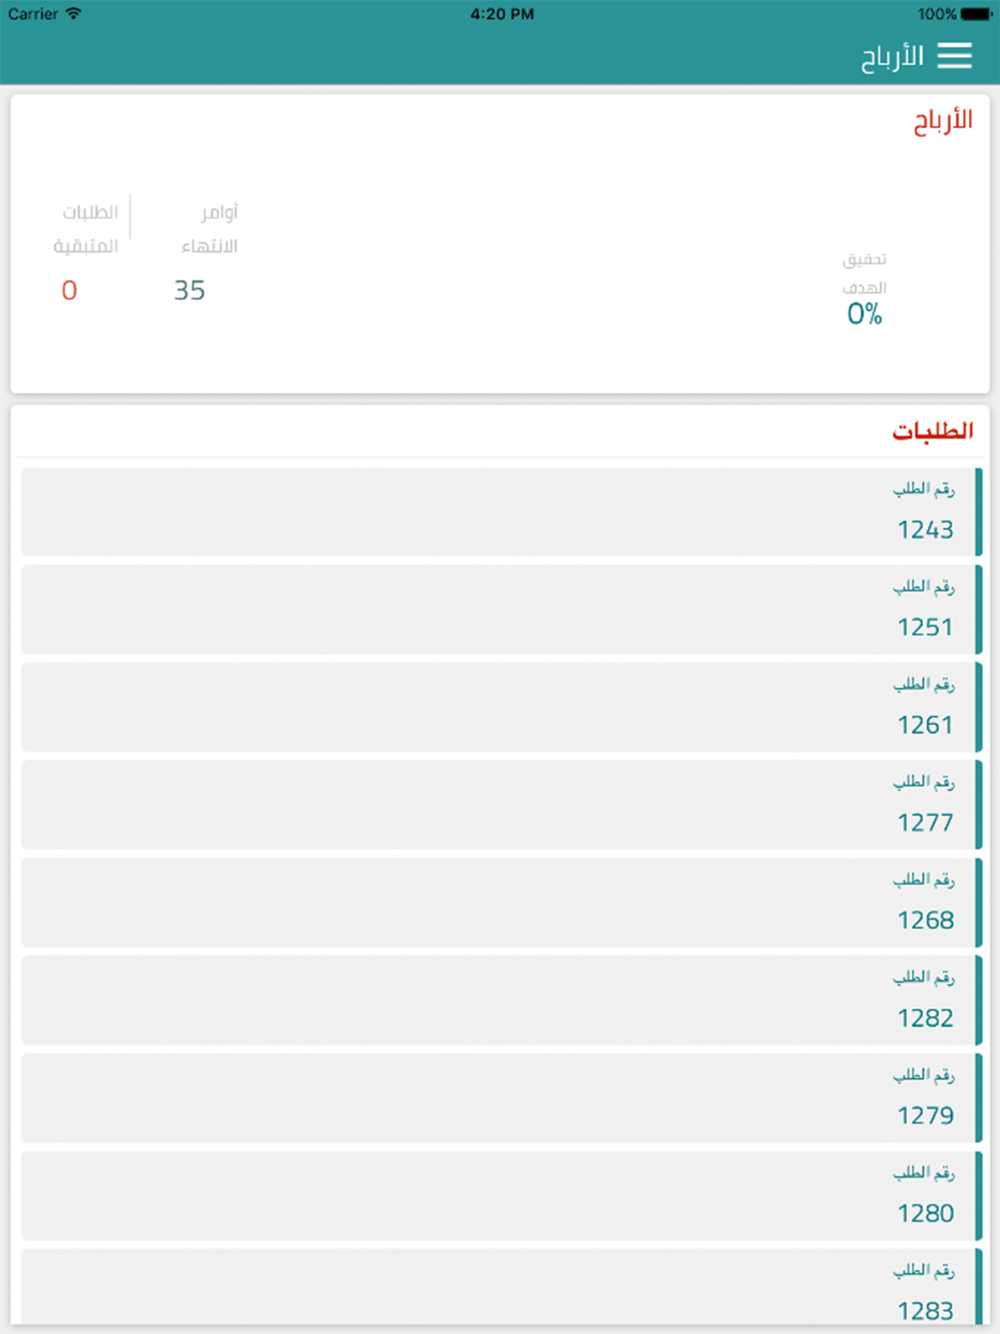Open order number 1282

(x=502, y=1000)
